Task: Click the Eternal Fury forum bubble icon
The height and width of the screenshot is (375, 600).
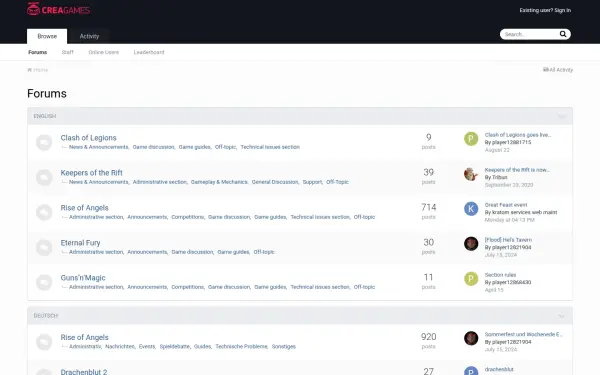Action: (x=44, y=248)
